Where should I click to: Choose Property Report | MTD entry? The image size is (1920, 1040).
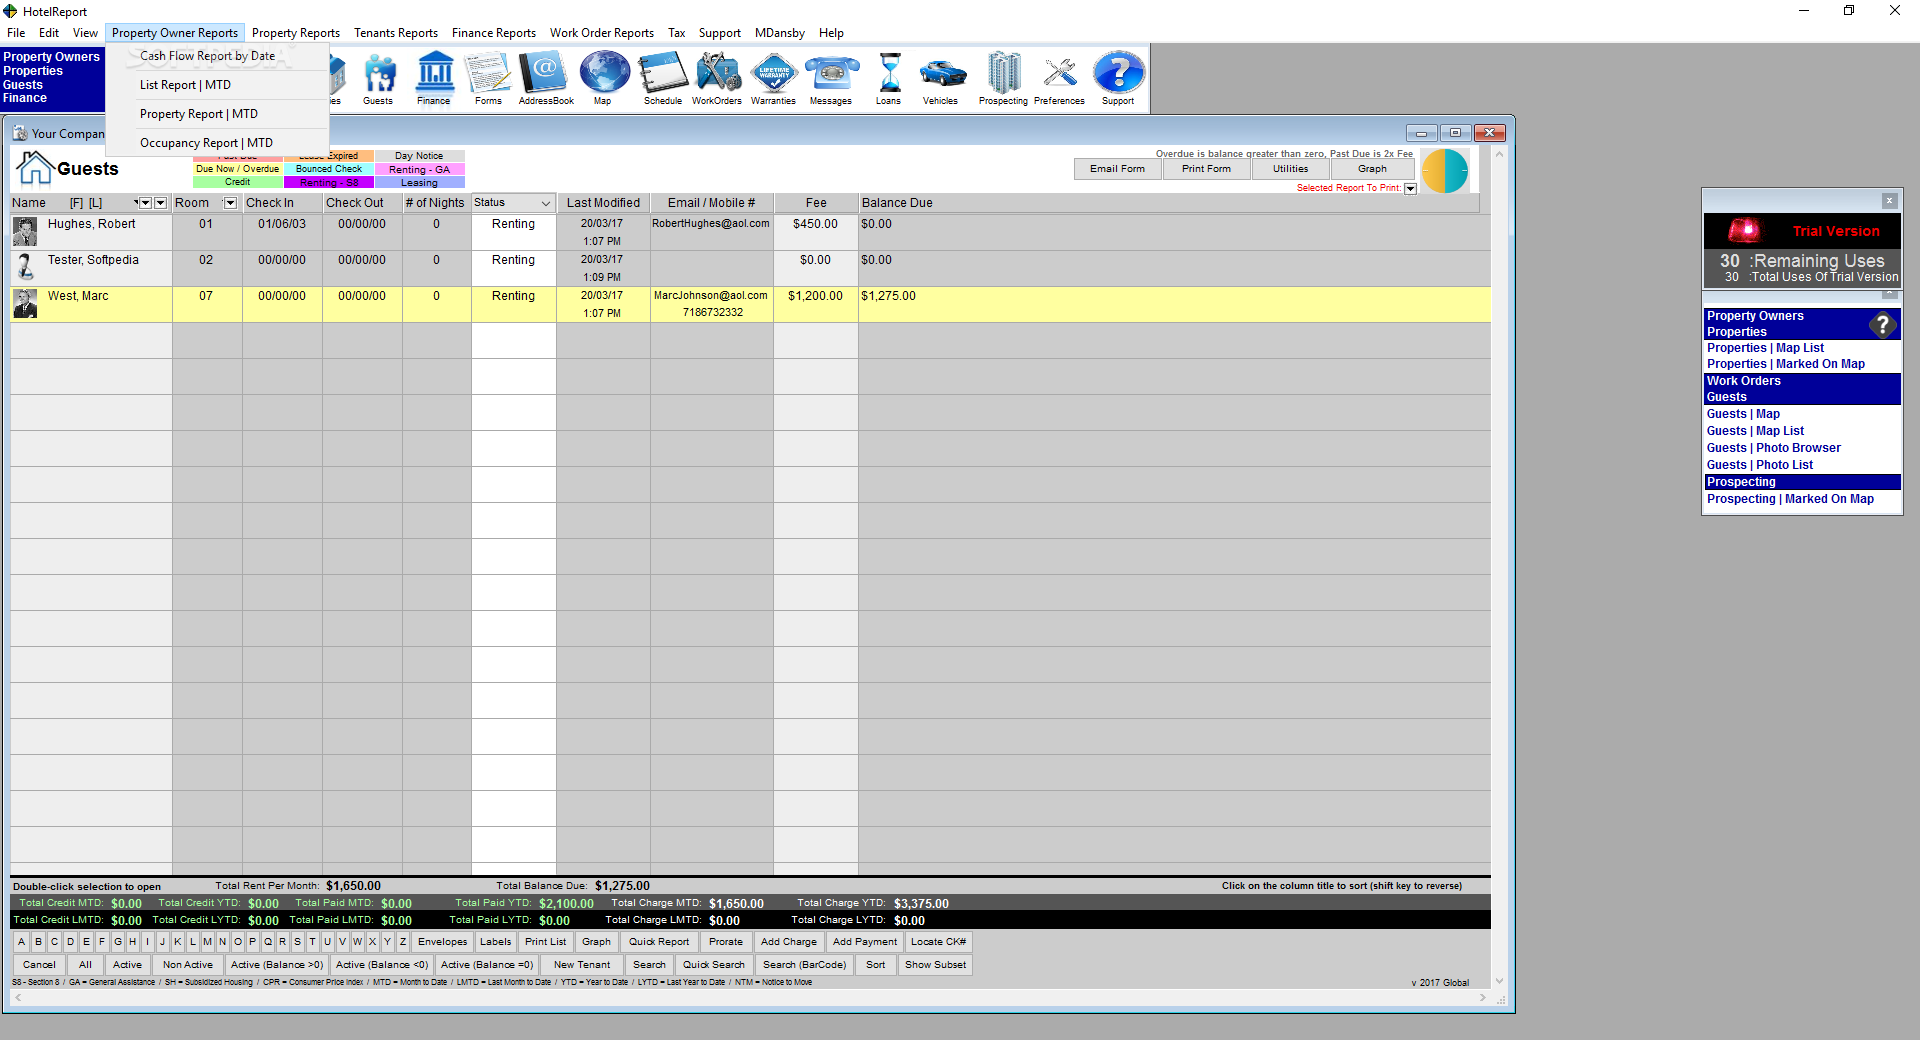(199, 114)
